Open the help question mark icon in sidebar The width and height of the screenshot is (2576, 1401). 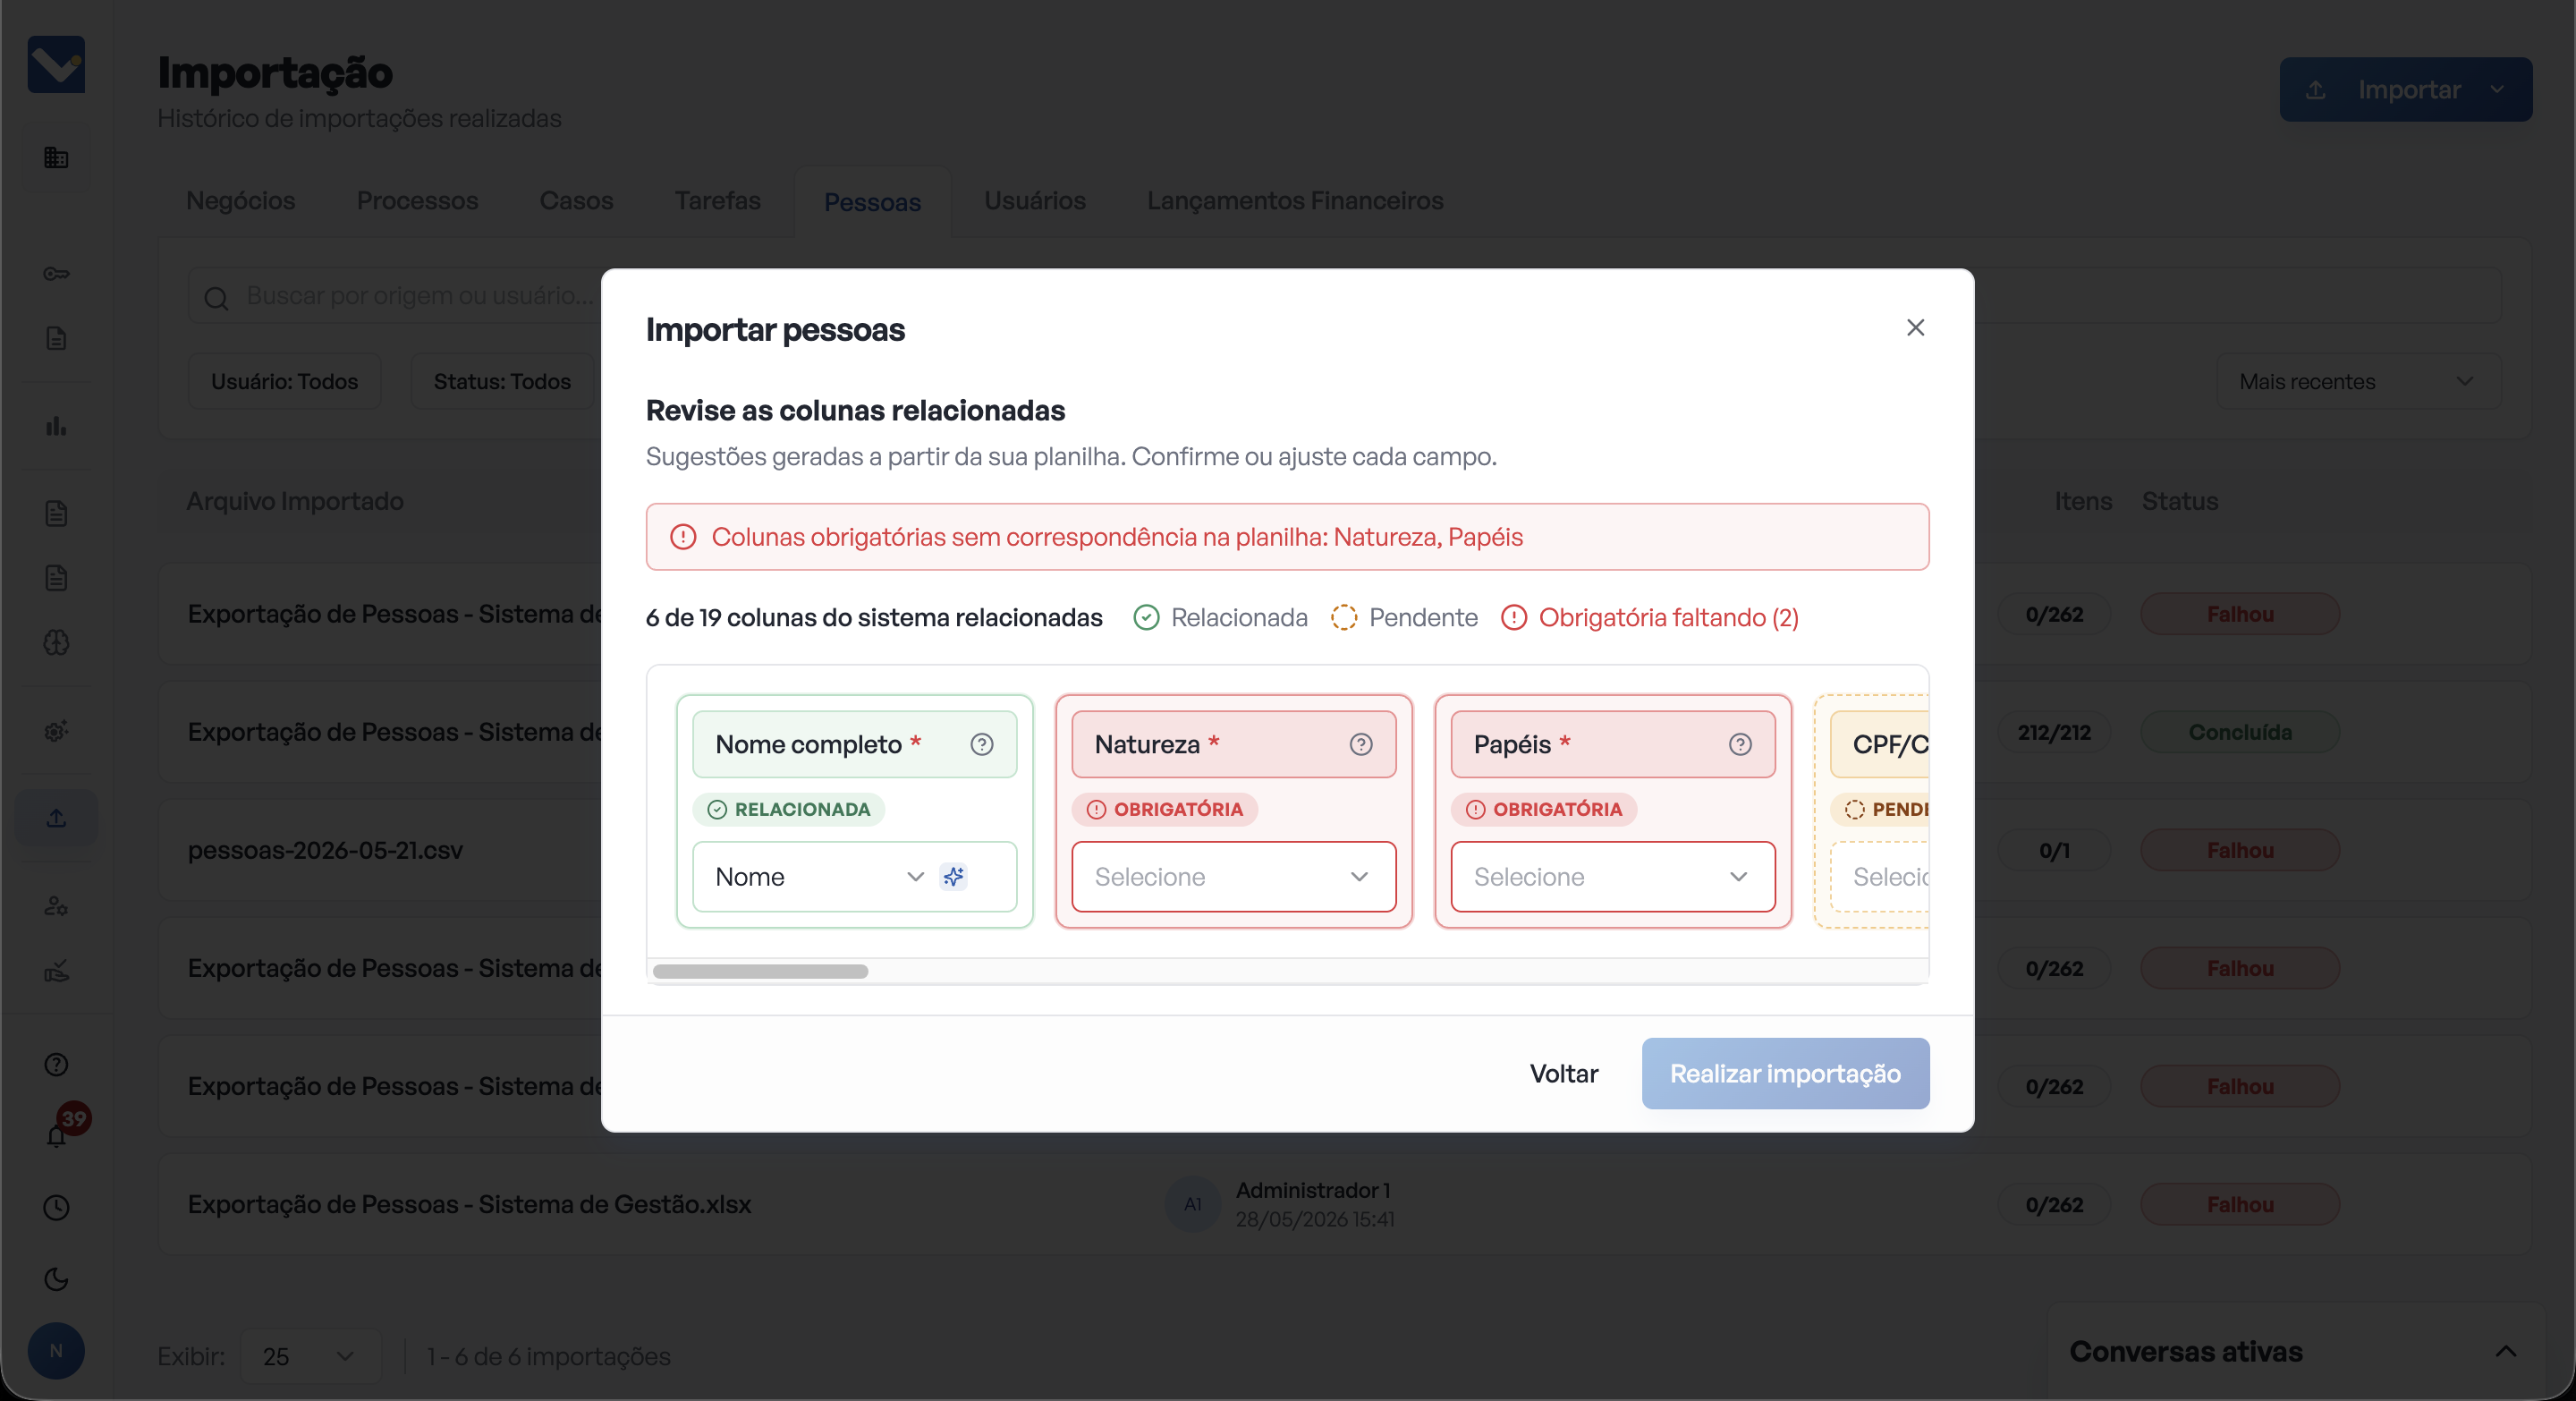[x=57, y=1064]
